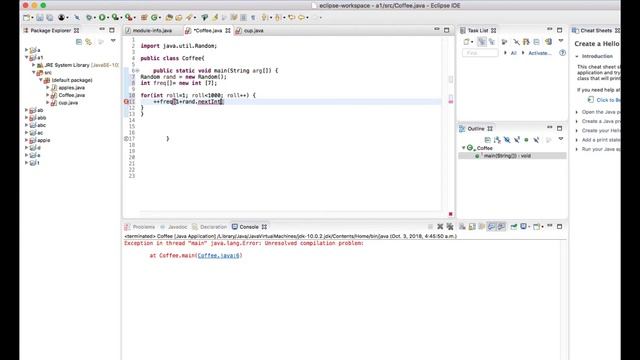Collapse the (default package) node

click(41, 80)
